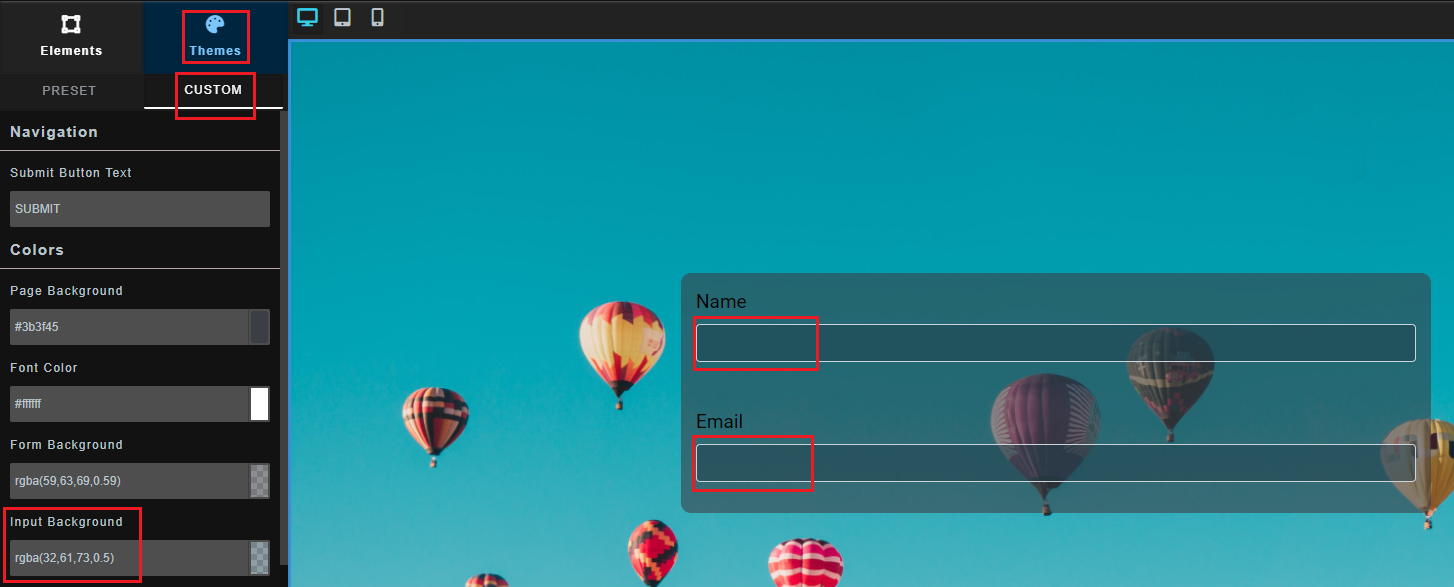Image resolution: width=1454 pixels, height=587 pixels.
Task: Click the Font Color hex field
Action: (x=129, y=404)
